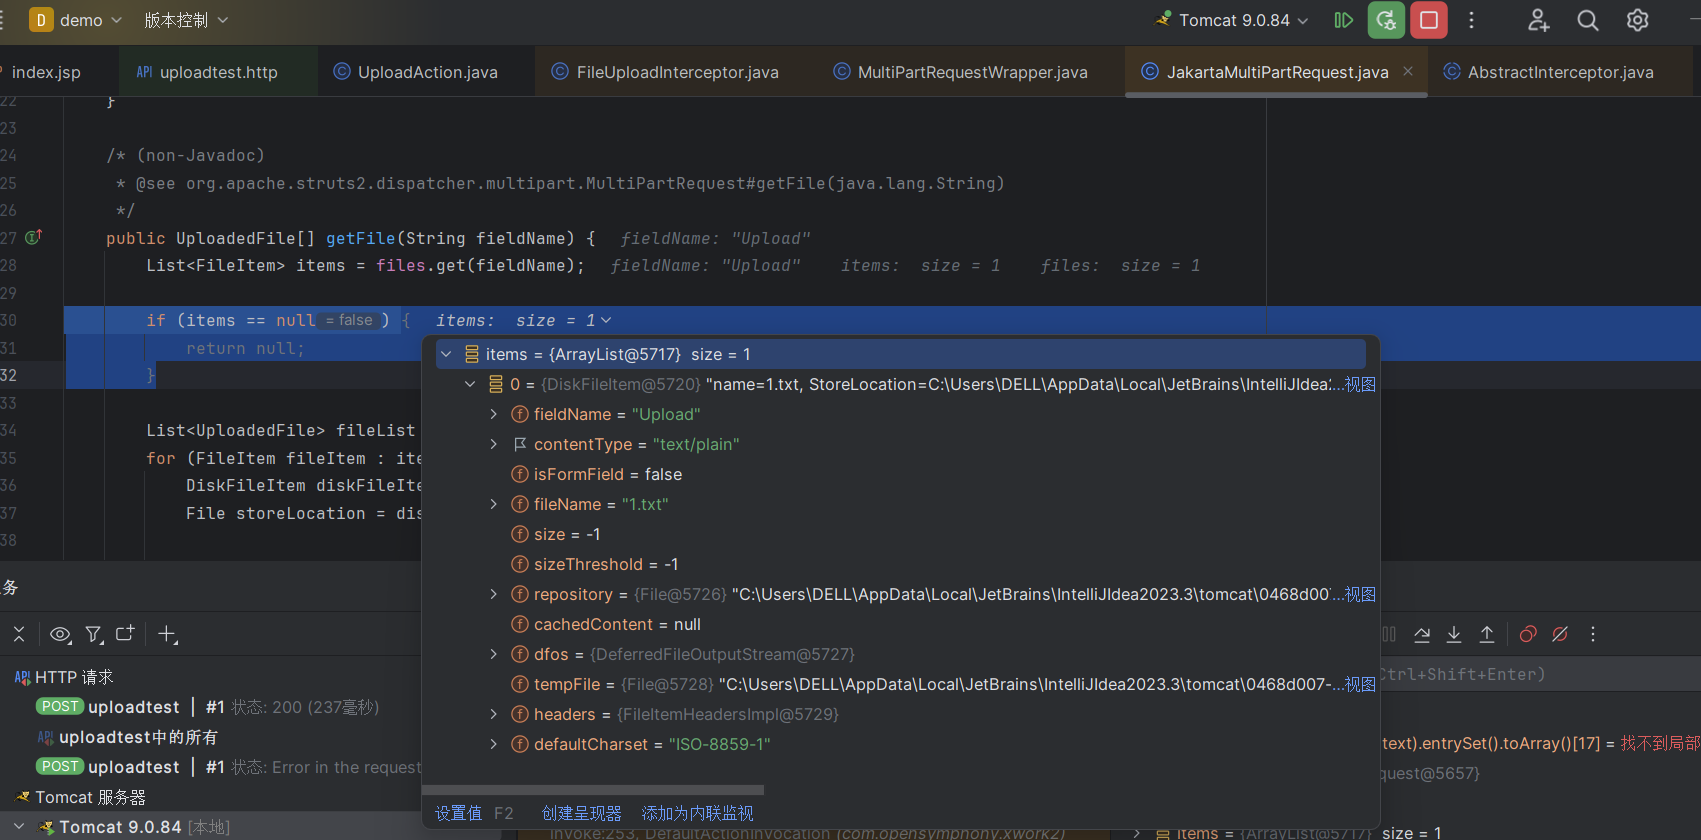The image size is (1701, 840).
Task: Click the Step Over debugger icon
Action: [1422, 634]
